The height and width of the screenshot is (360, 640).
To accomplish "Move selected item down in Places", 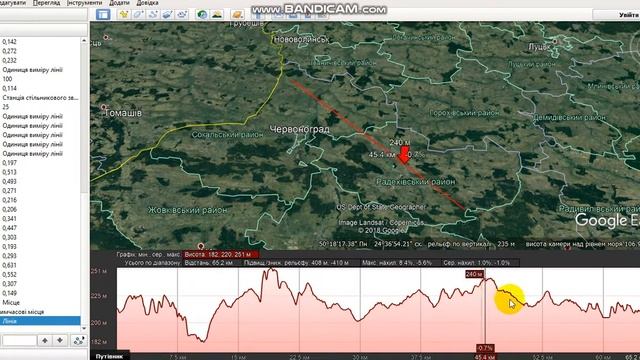I will pyautogui.click(x=60, y=340).
